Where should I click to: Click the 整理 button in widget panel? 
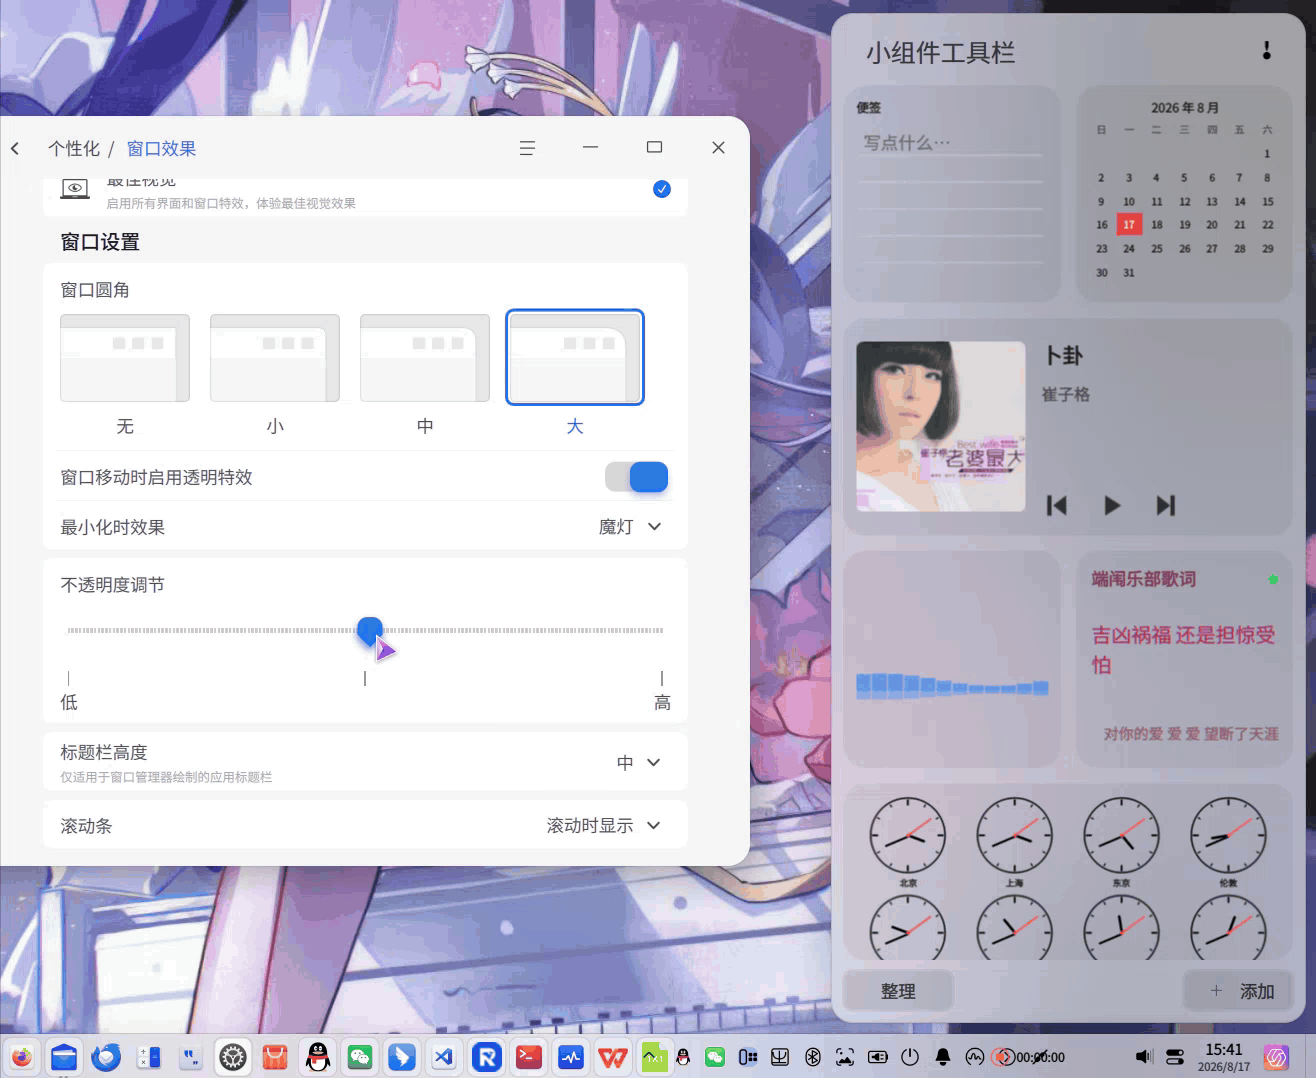pyautogui.click(x=898, y=991)
